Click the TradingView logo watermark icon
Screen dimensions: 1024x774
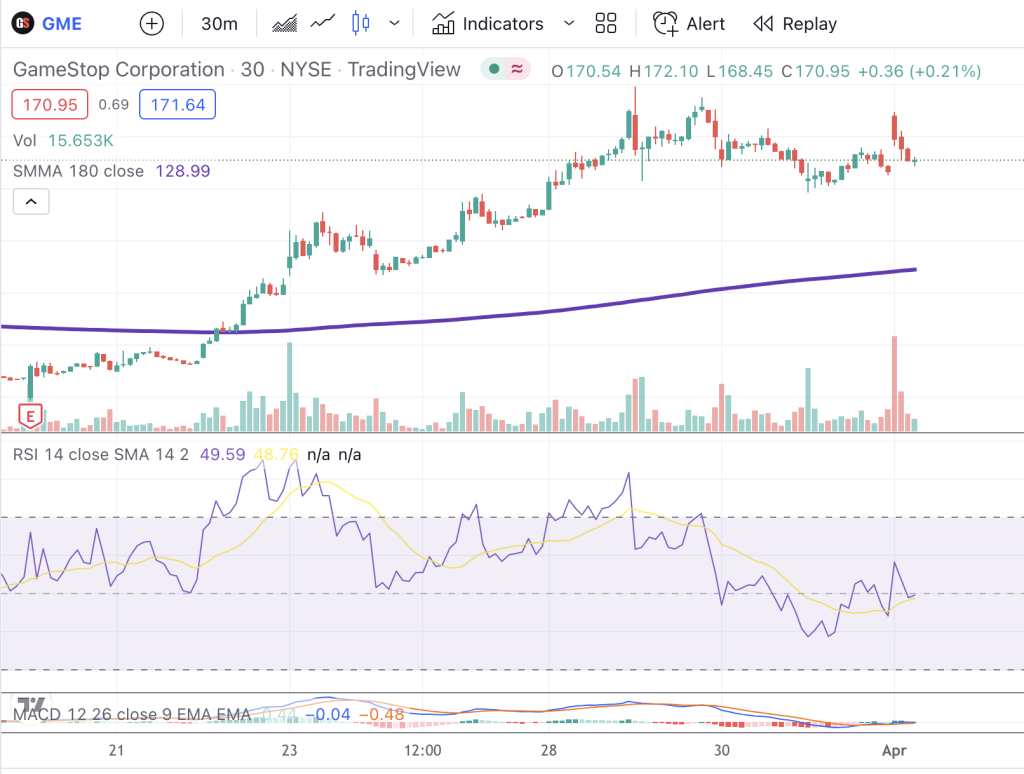(x=31, y=706)
